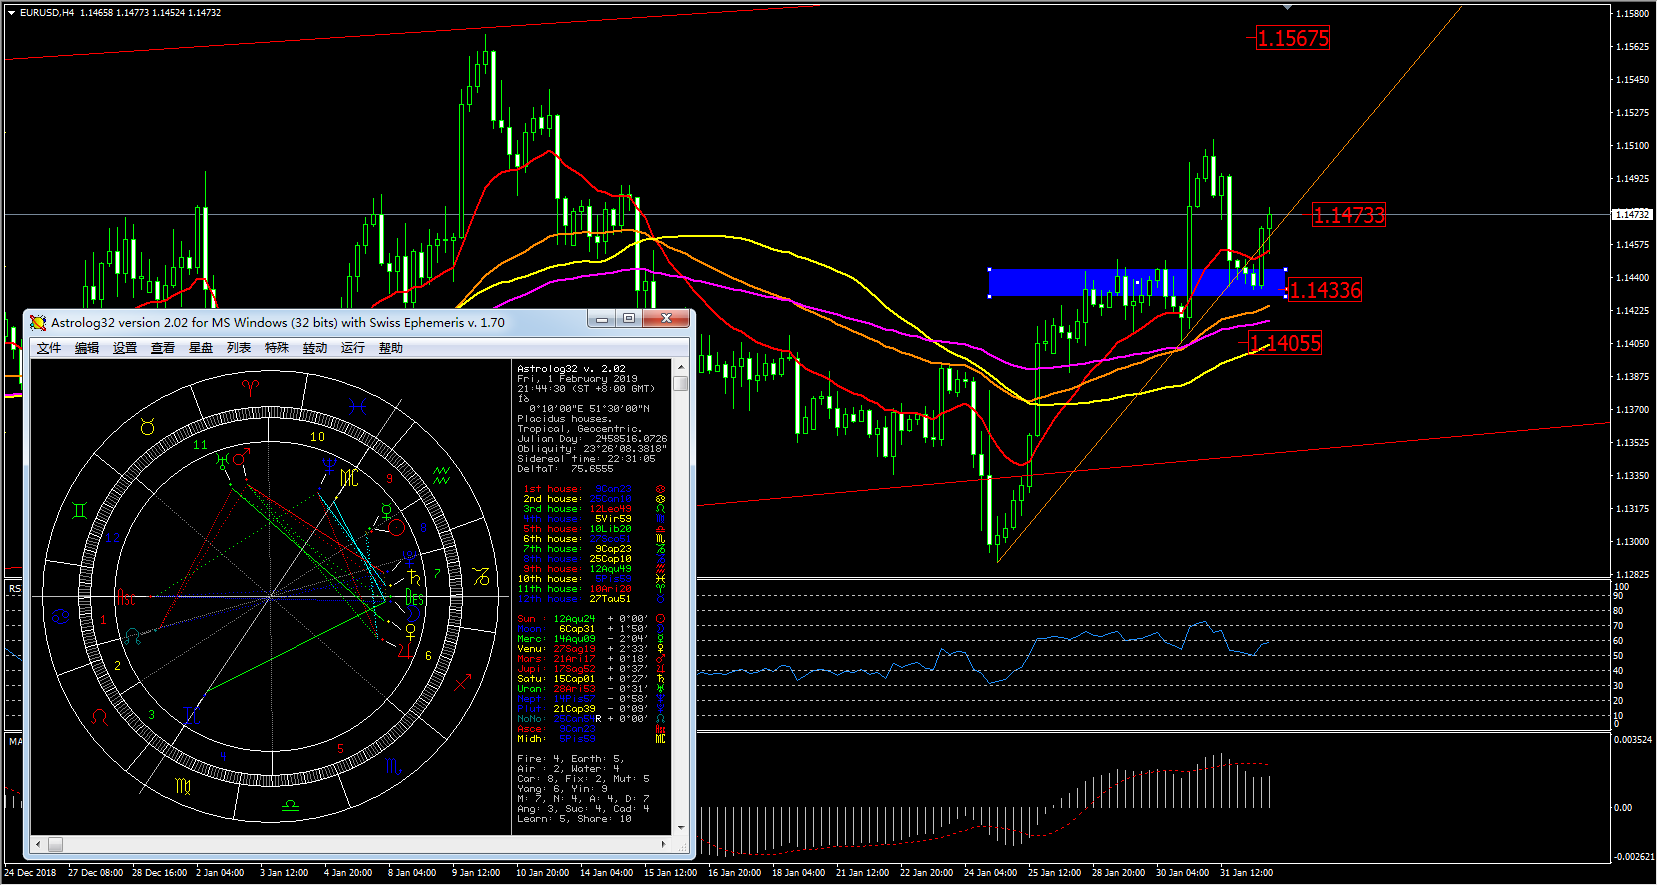Click the green Libra glyph on the zodiac wheel
This screenshot has width=1658, height=886.
tap(290, 806)
